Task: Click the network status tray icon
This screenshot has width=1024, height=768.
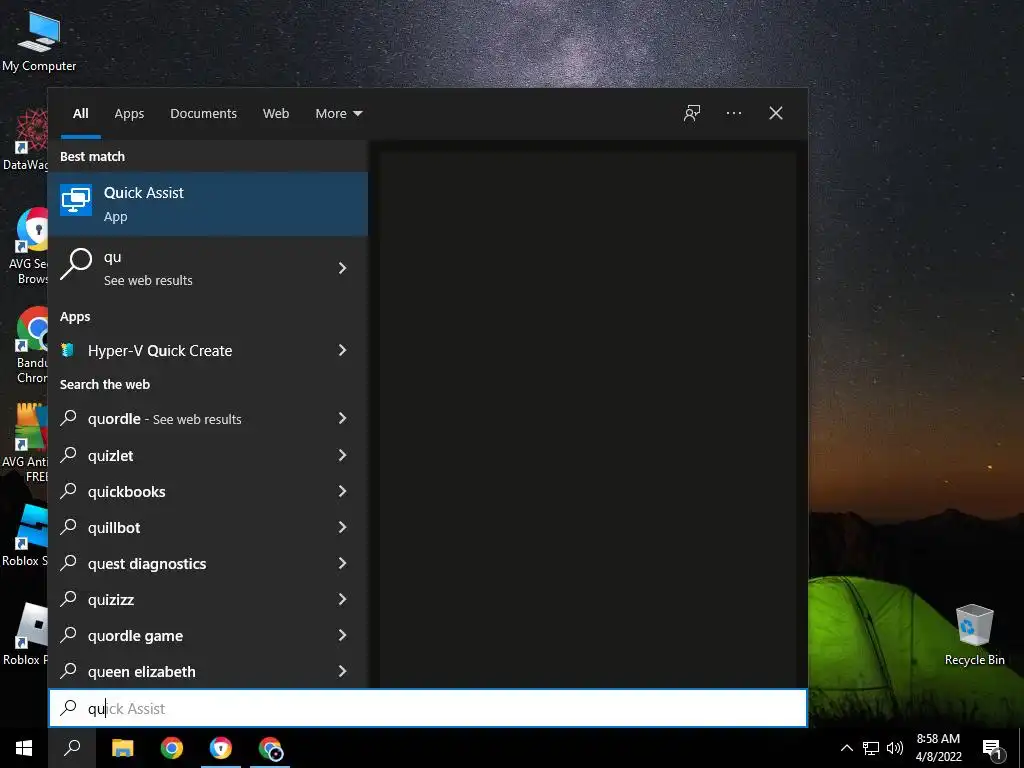Action: 871,748
